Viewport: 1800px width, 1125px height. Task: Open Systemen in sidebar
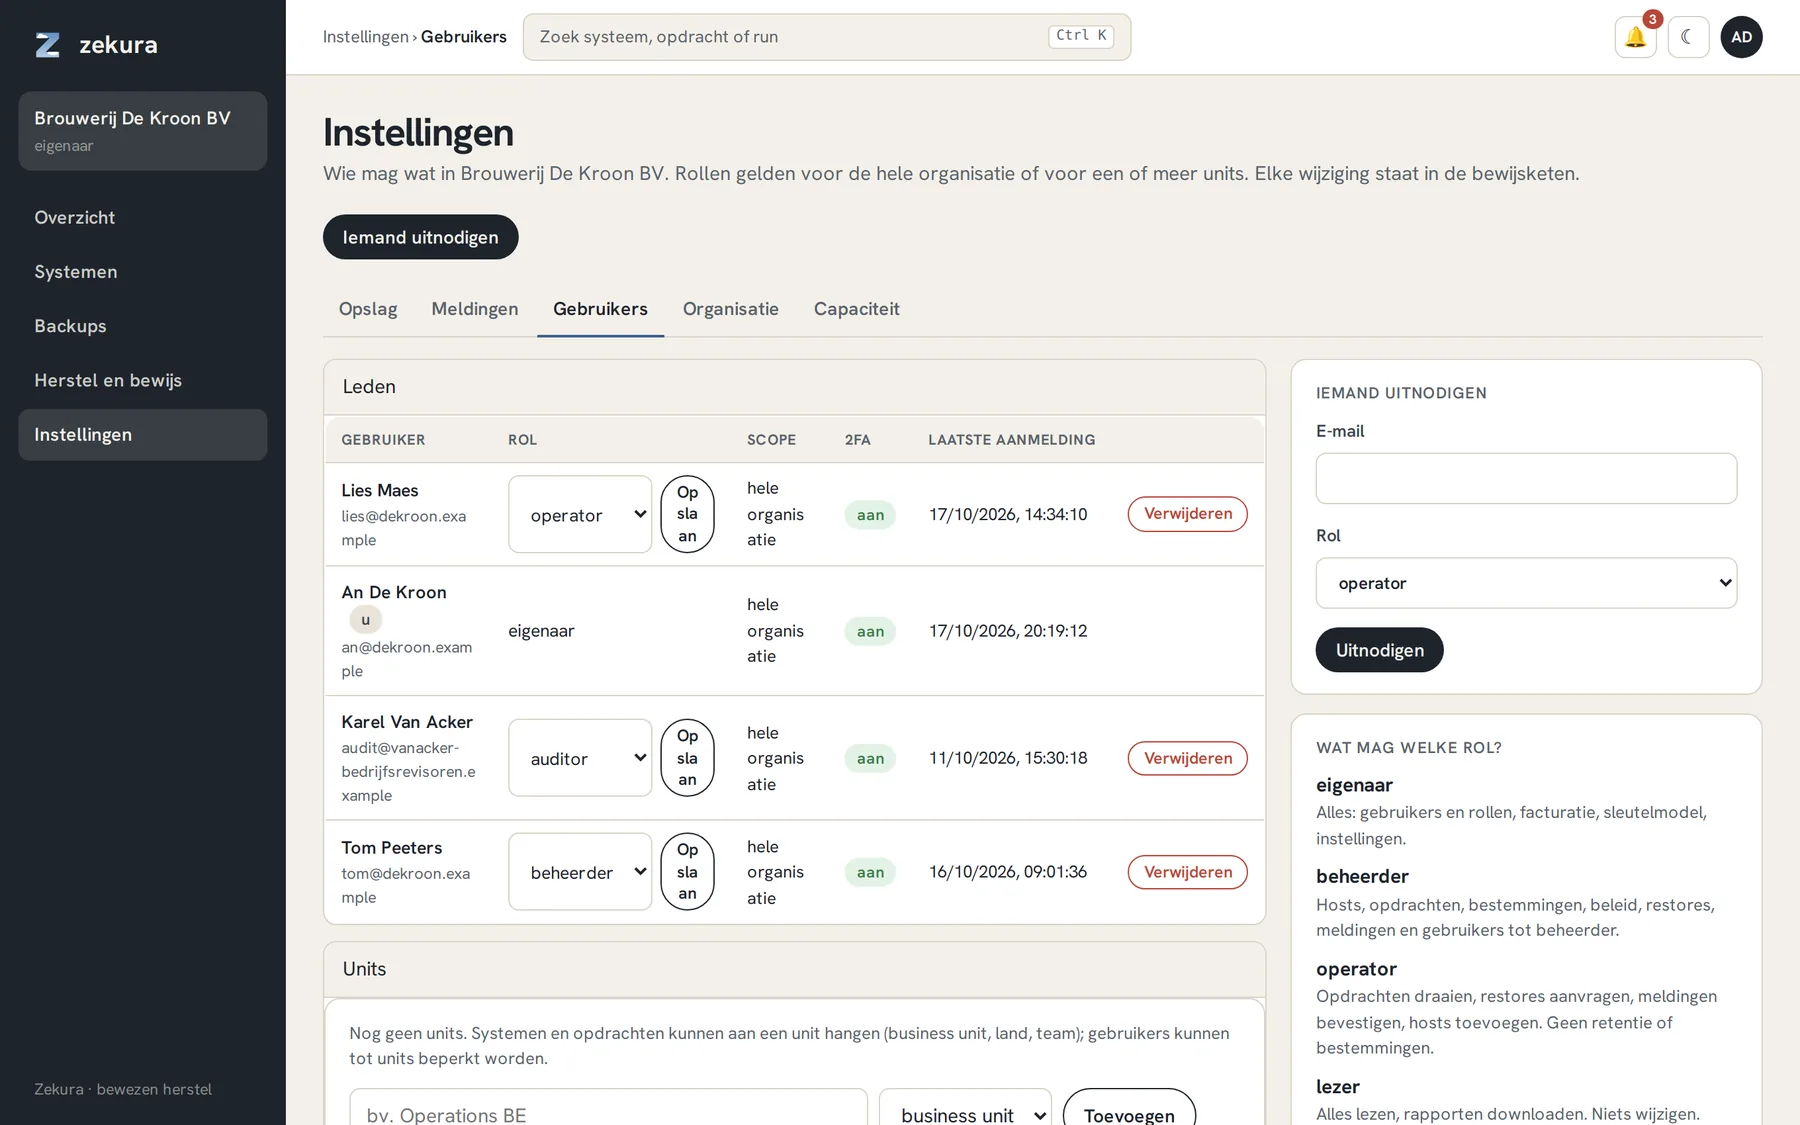point(142,272)
